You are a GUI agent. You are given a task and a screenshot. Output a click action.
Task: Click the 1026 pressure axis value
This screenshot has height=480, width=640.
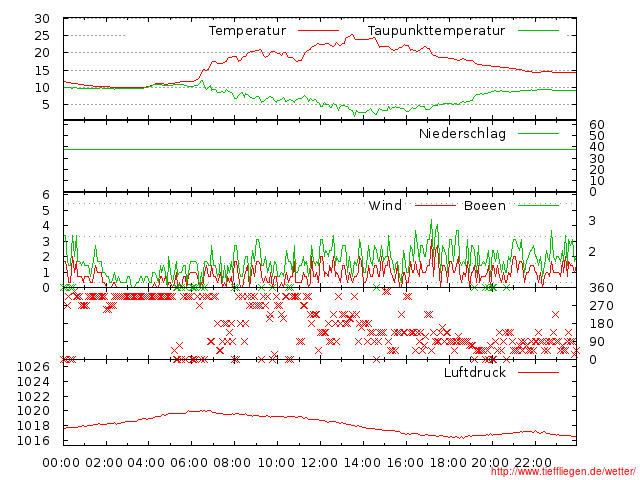point(33,367)
